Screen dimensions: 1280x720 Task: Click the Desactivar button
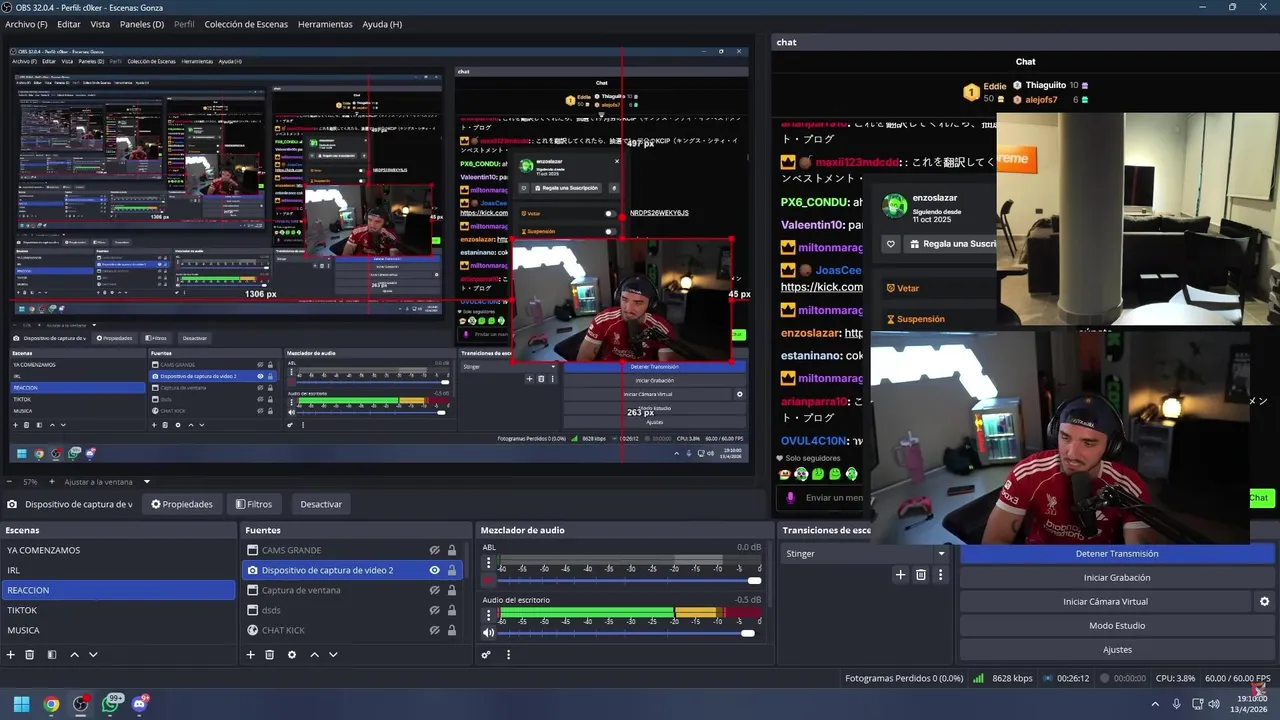pyautogui.click(x=321, y=504)
